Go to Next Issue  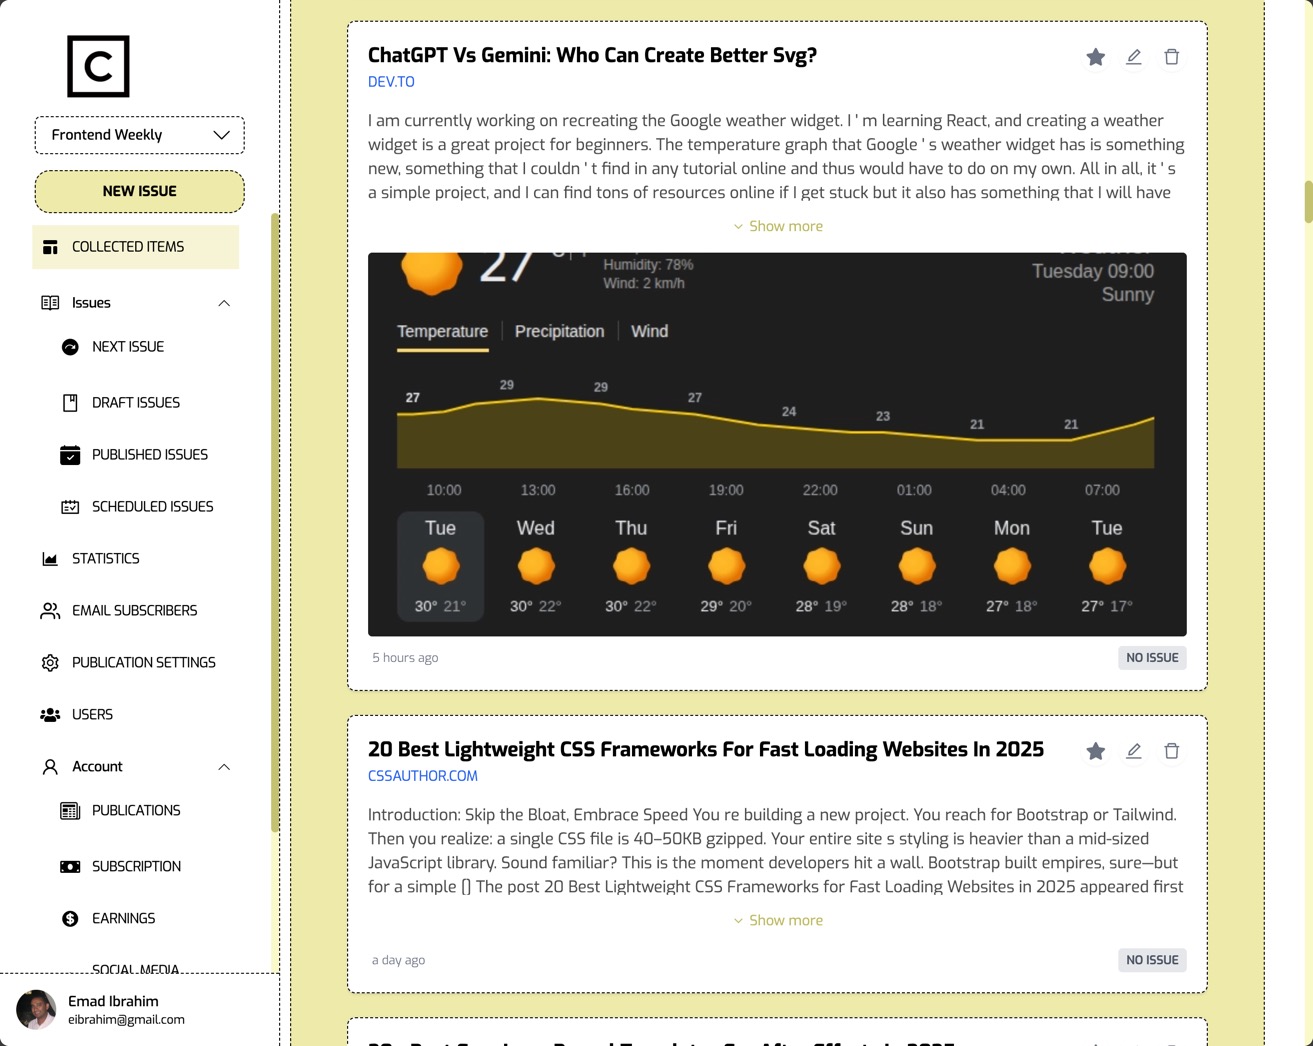[128, 346]
